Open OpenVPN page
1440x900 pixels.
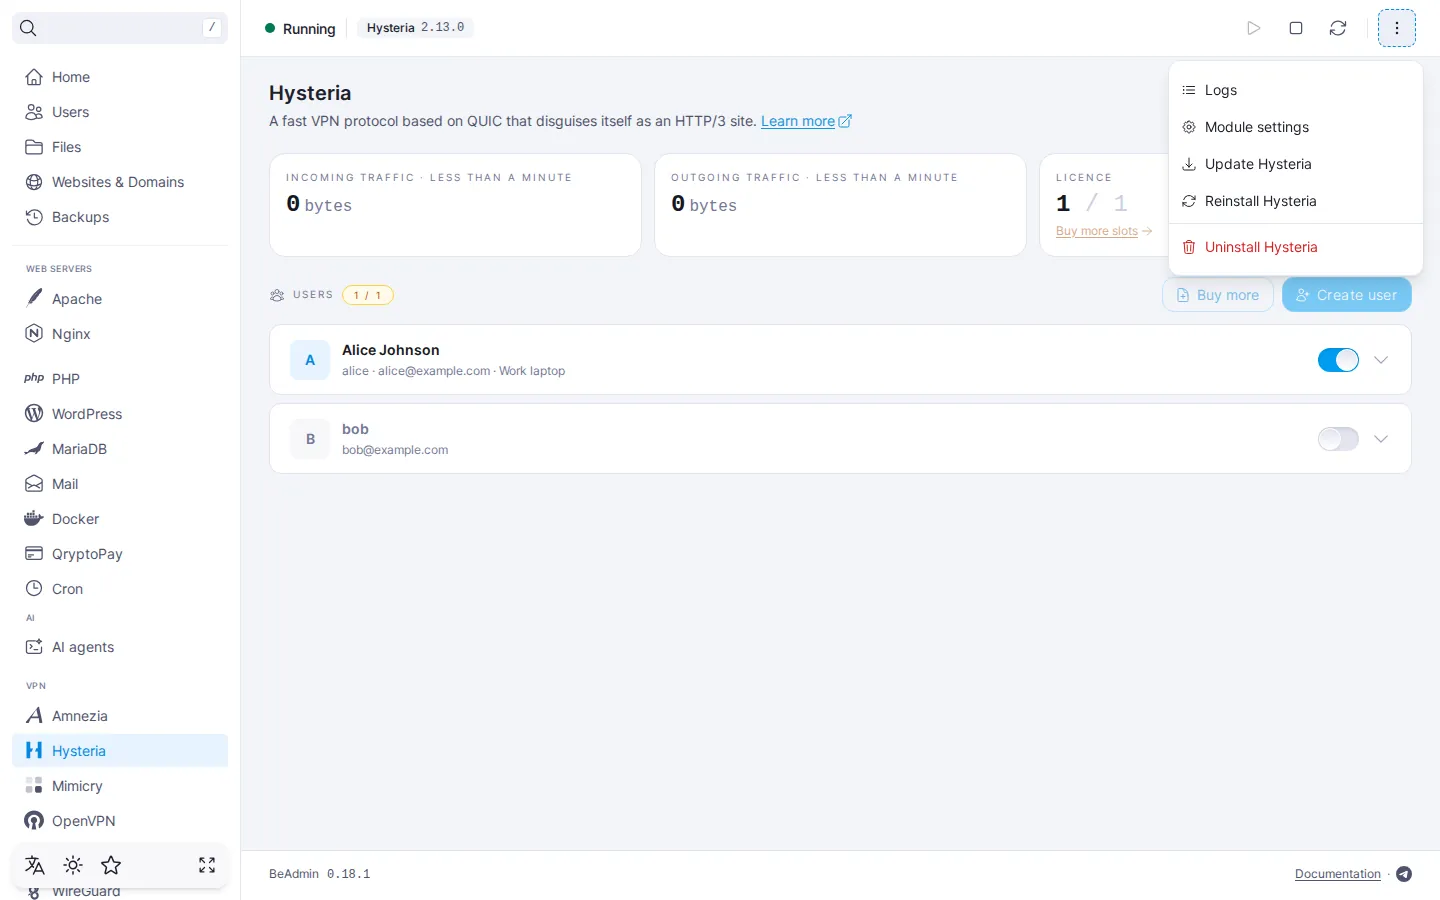click(120, 821)
